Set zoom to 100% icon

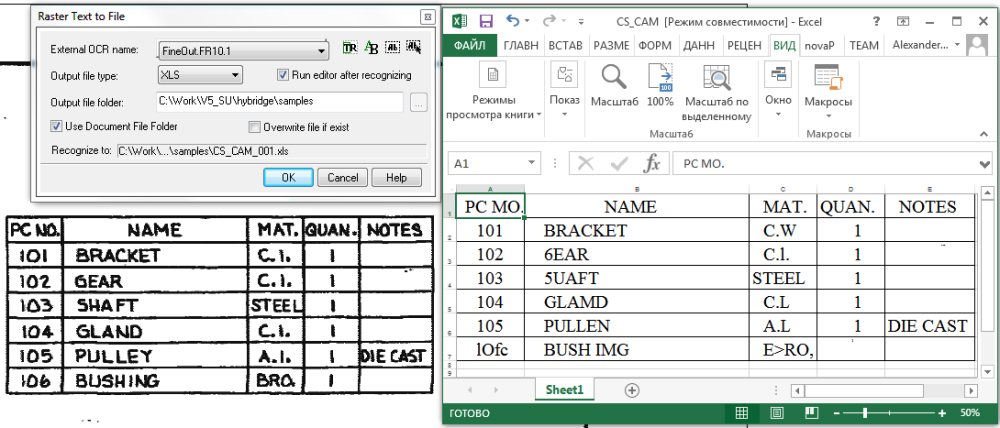pyautogui.click(x=660, y=77)
